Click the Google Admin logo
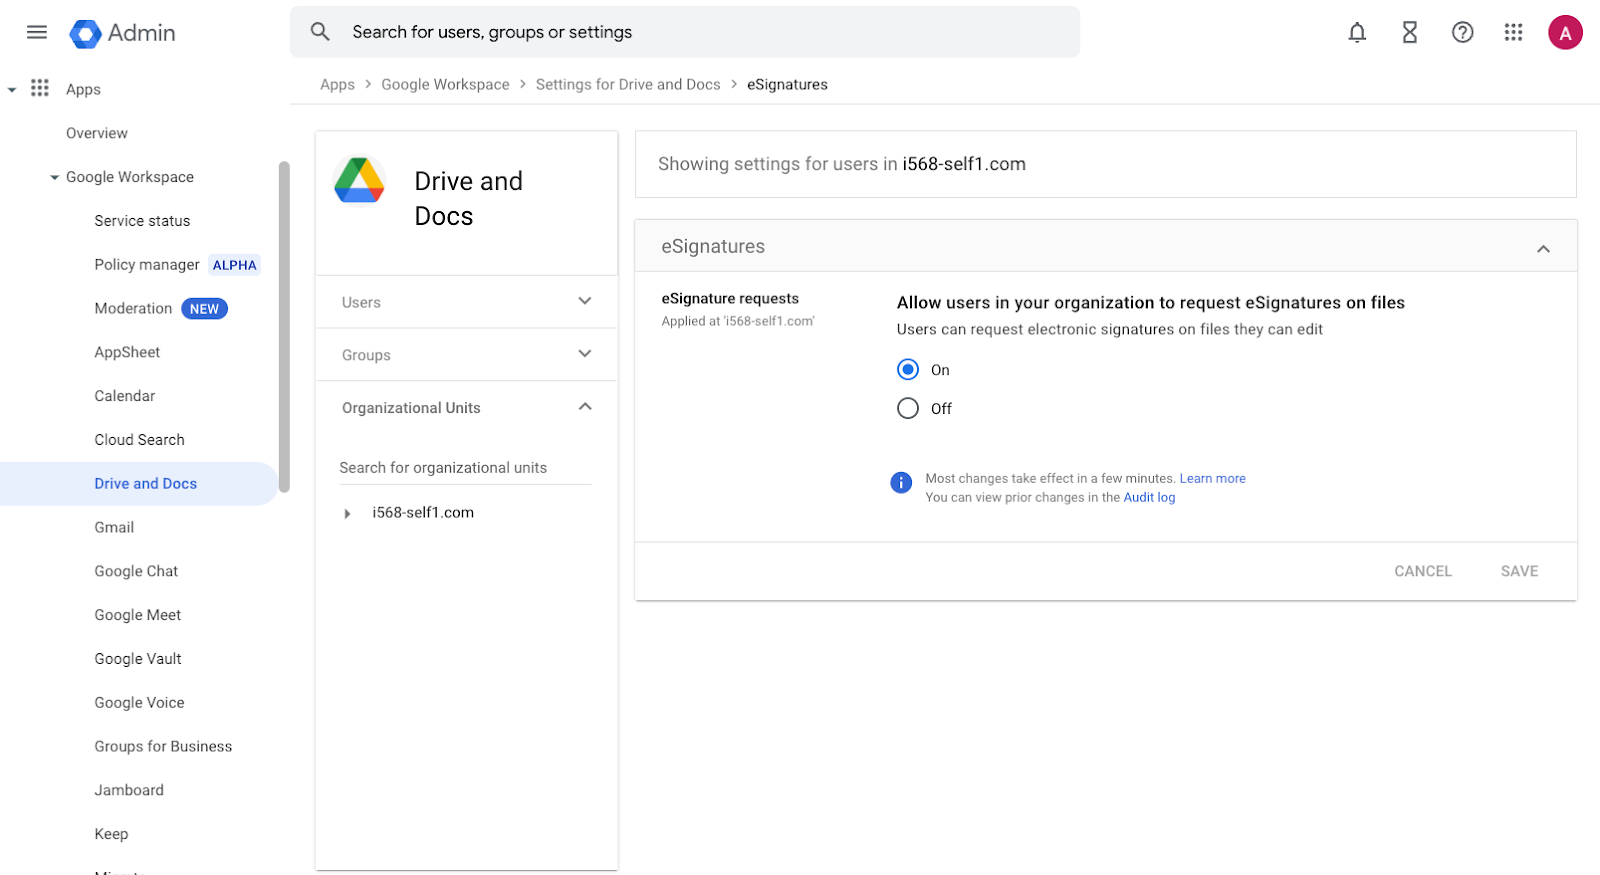This screenshot has height=875, width=1600. click(x=122, y=33)
